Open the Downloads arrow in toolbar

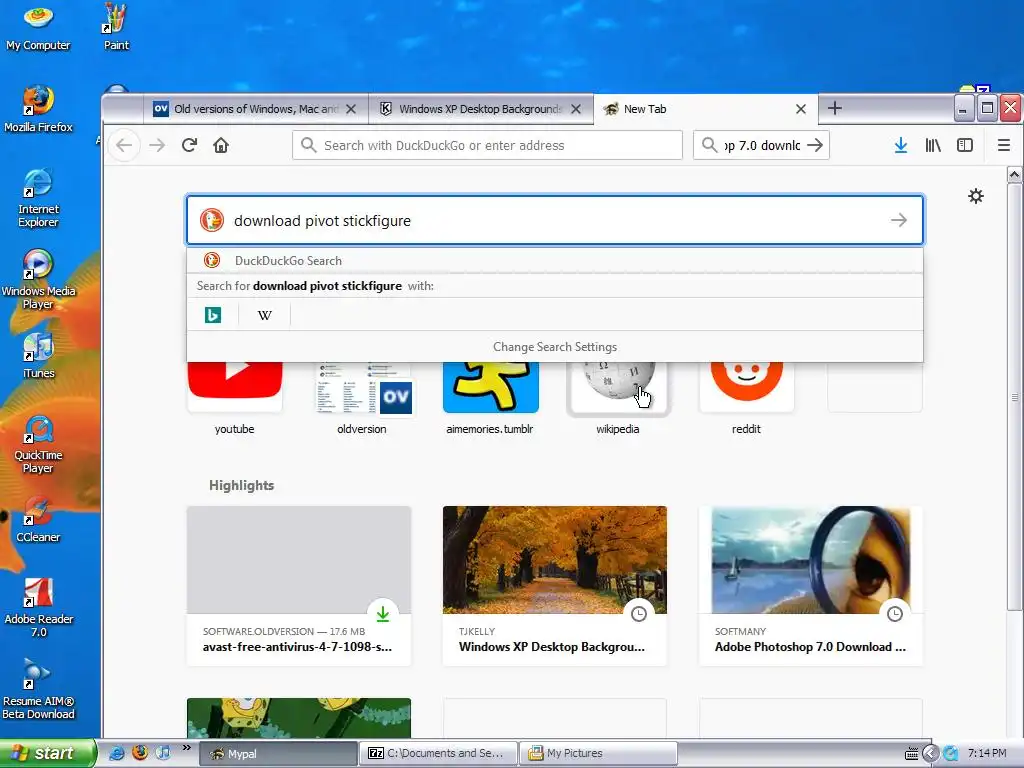[901, 145]
